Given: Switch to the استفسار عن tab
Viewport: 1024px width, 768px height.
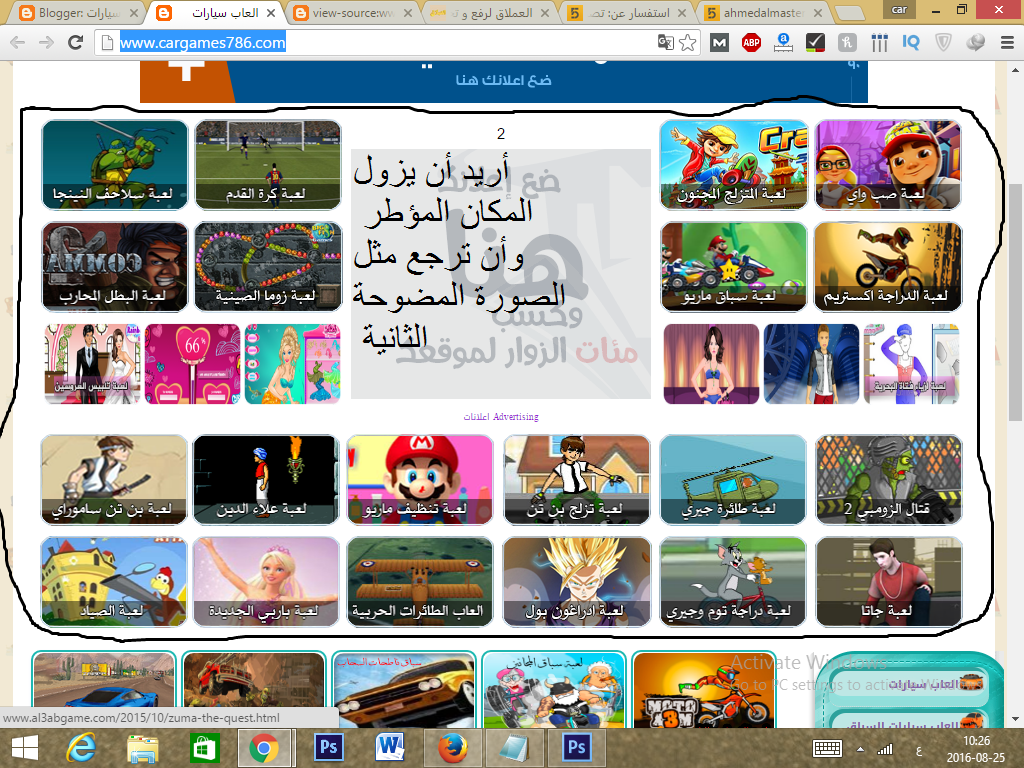Looking at the screenshot, I should pos(627,13).
